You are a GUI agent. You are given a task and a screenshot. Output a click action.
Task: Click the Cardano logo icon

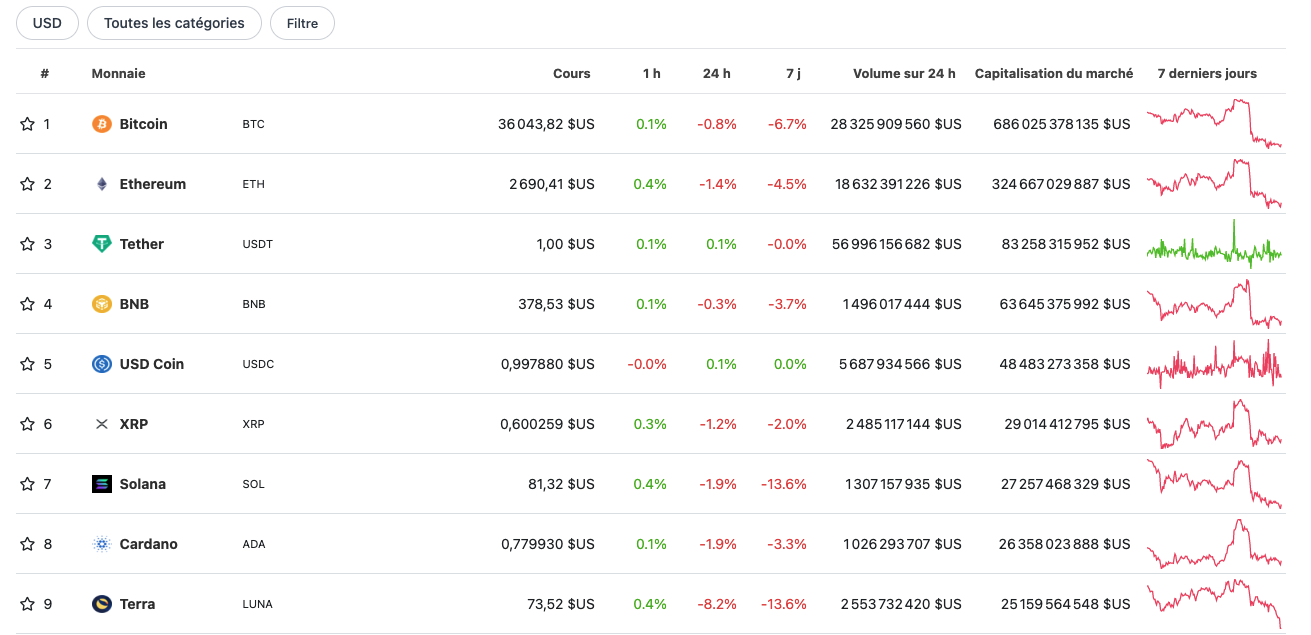101,544
